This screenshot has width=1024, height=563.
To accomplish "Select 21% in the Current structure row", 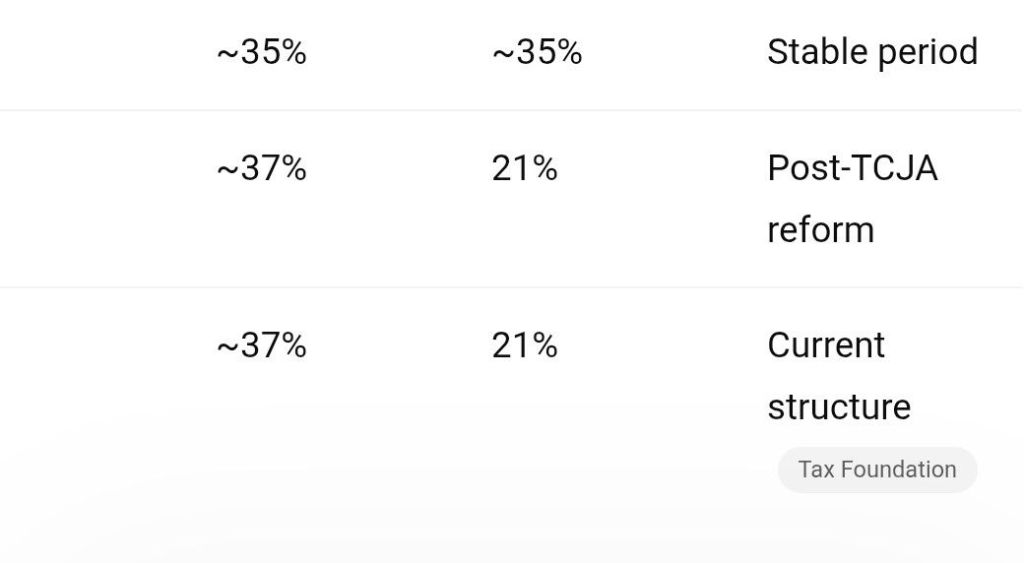I will pyautogui.click(x=524, y=346).
